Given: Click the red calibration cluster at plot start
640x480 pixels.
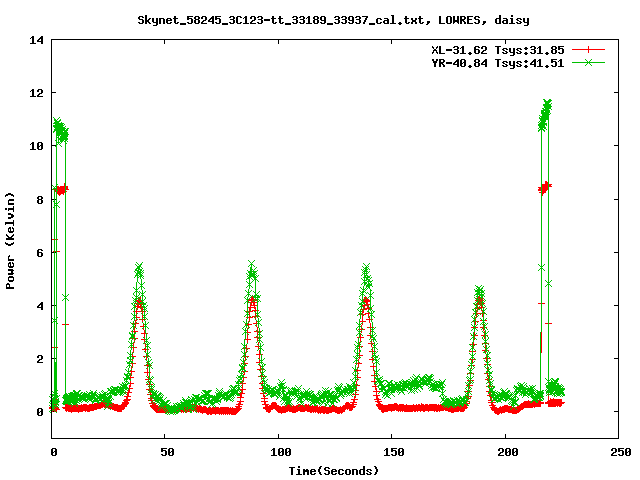Looking at the screenshot, I should pyautogui.click(x=63, y=188).
